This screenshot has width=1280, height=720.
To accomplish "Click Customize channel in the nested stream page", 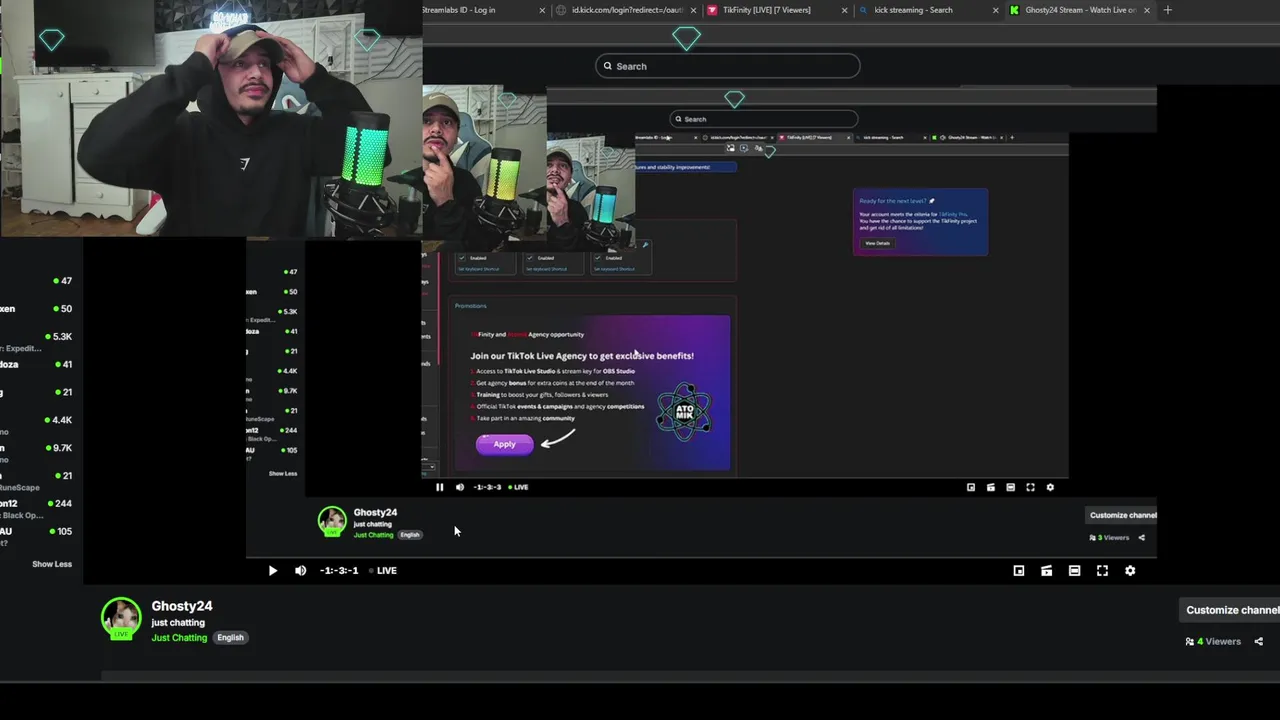I will pyautogui.click(x=1122, y=515).
